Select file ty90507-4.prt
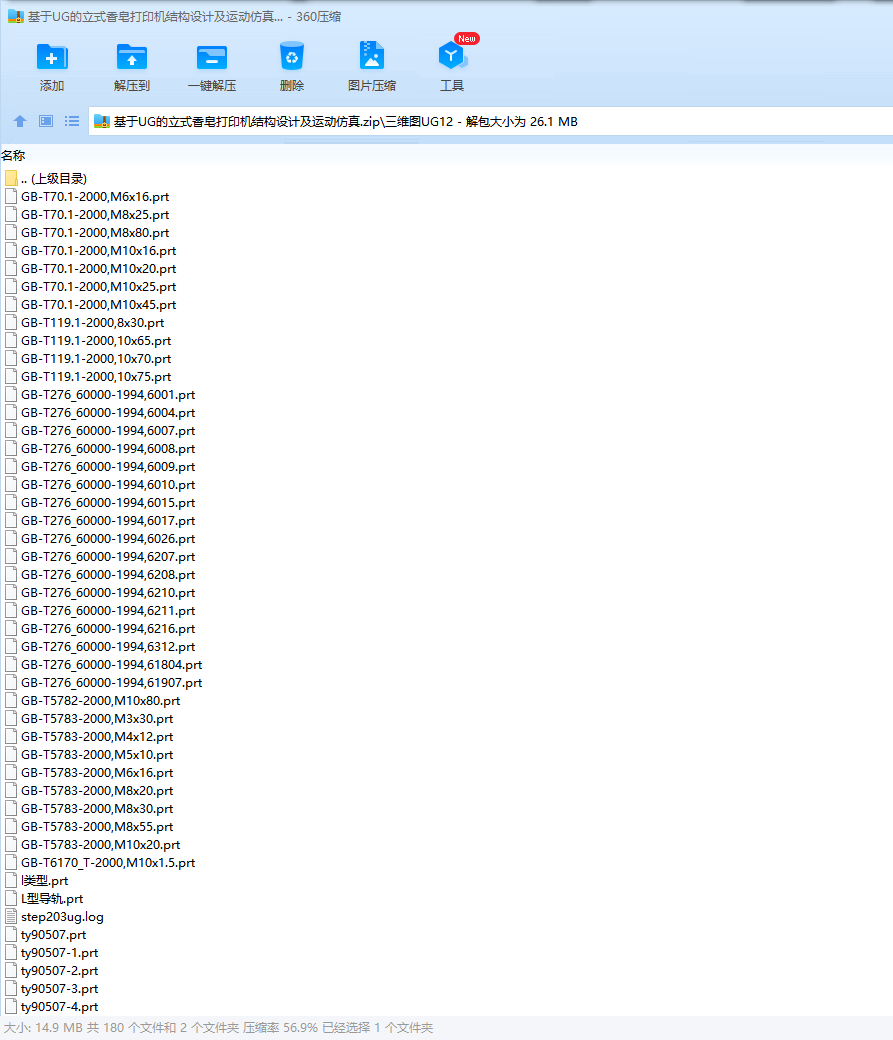This screenshot has width=893, height=1040. 60,1007
